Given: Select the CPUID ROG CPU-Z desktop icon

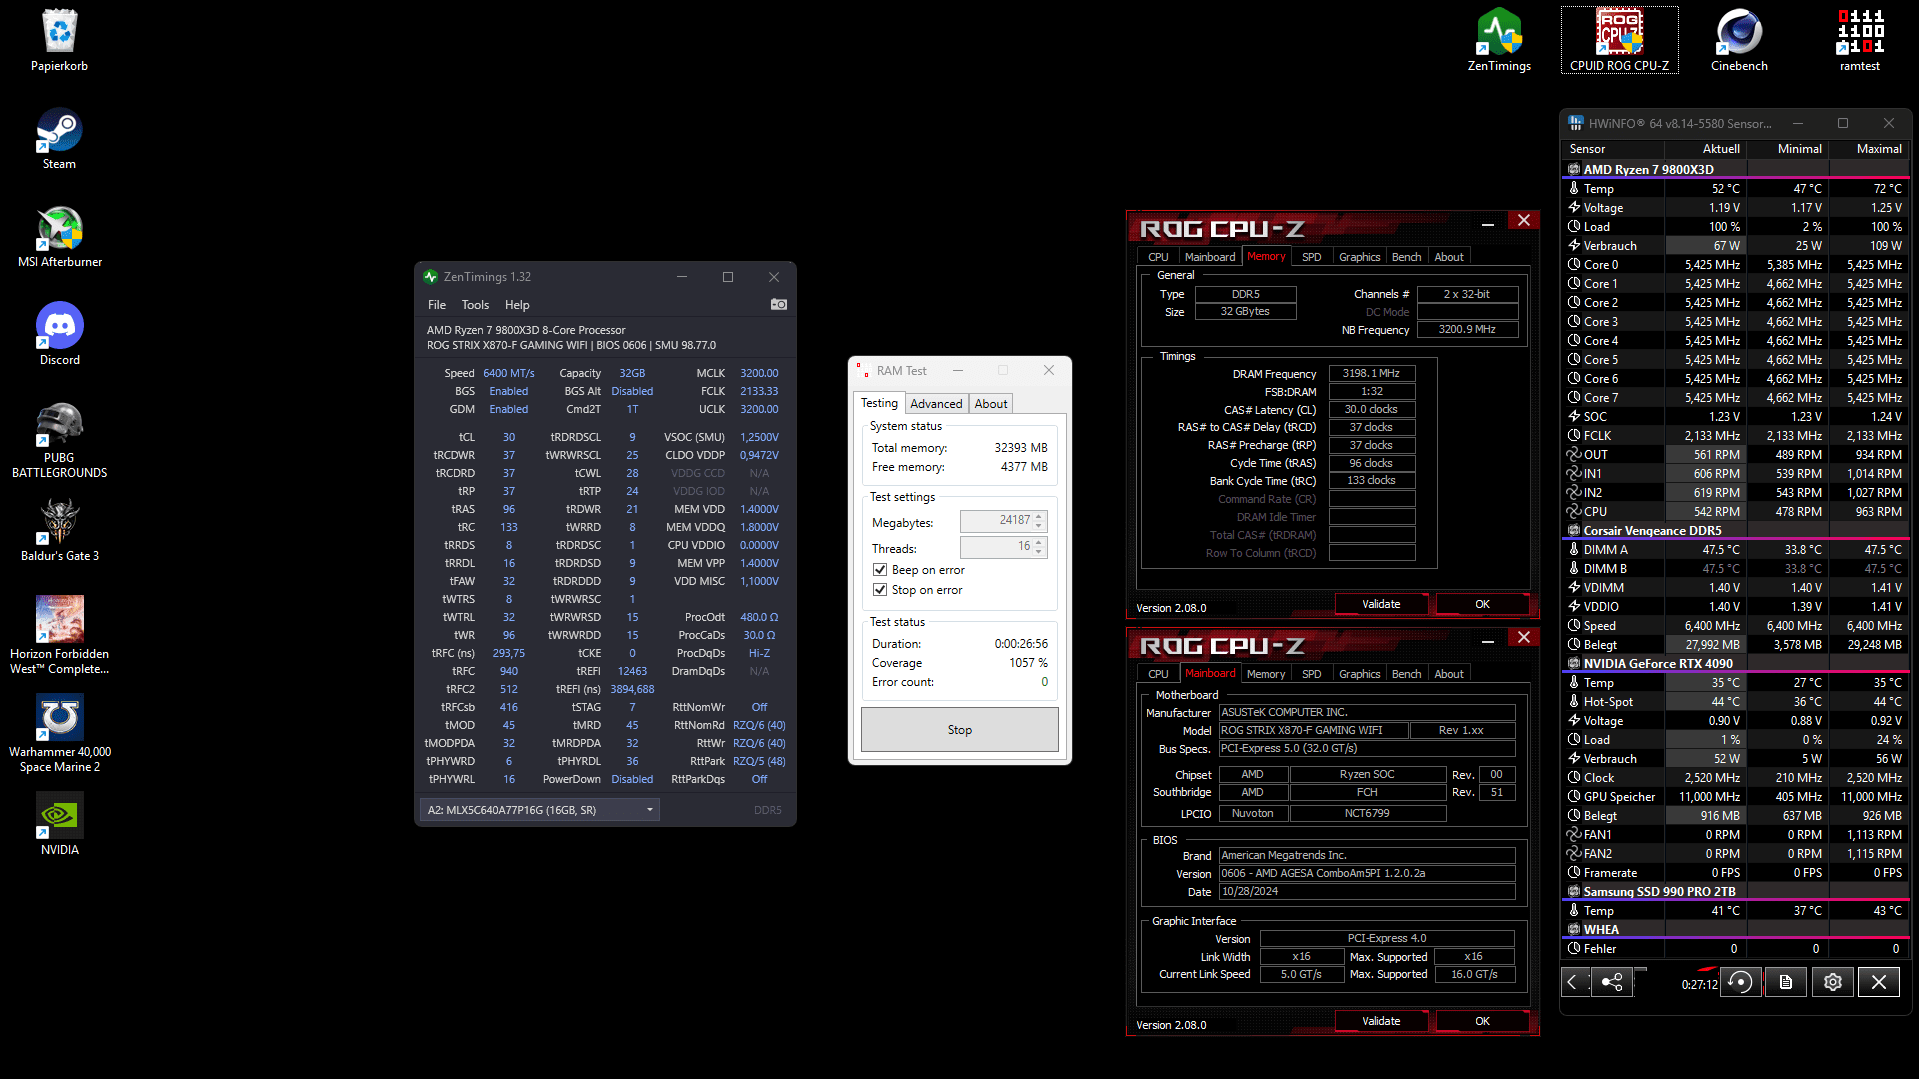Looking at the screenshot, I should [x=1619, y=40].
